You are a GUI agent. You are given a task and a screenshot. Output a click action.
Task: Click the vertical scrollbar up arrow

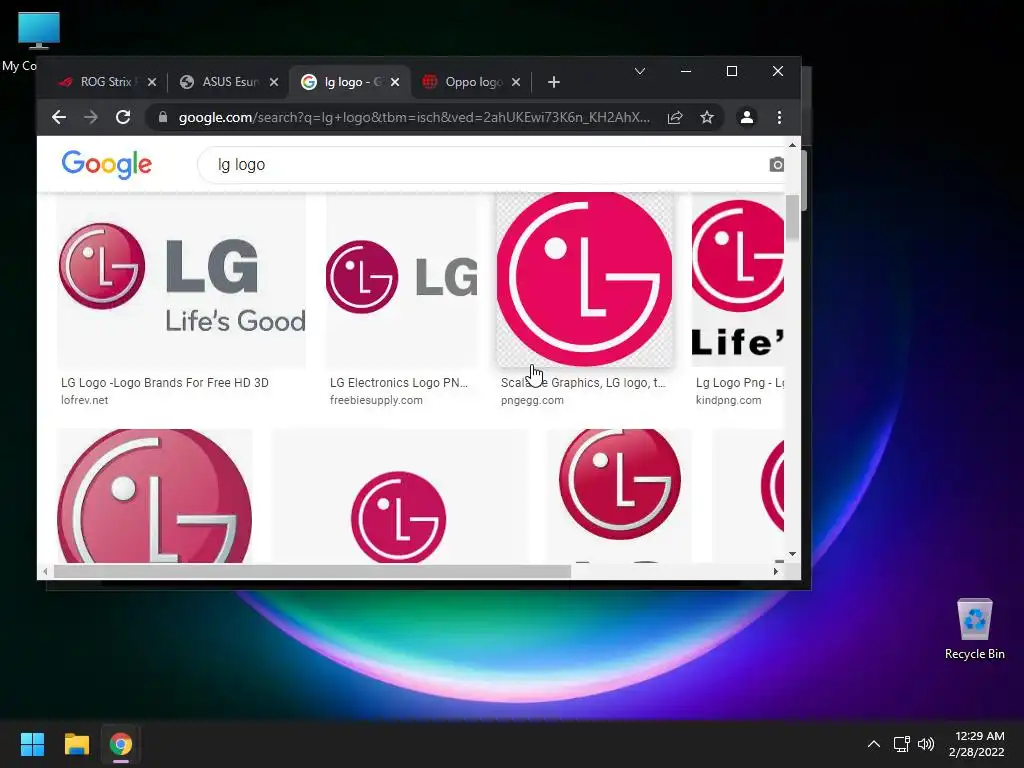point(792,145)
